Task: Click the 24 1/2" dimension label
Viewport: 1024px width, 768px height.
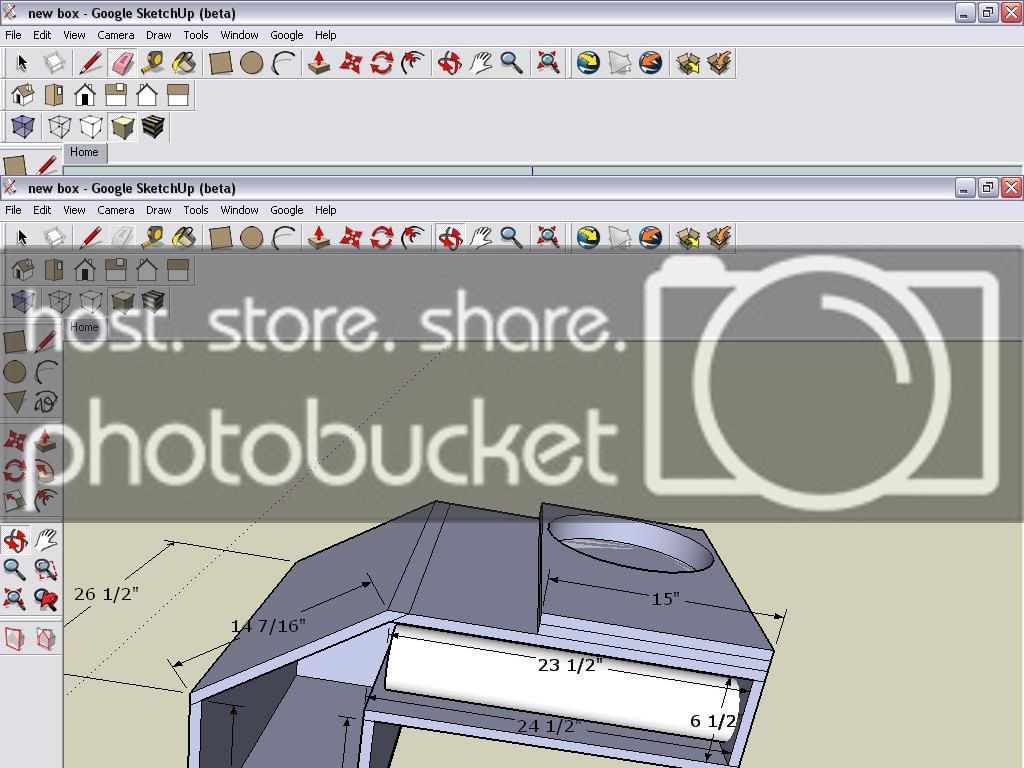Action: pyautogui.click(x=549, y=726)
